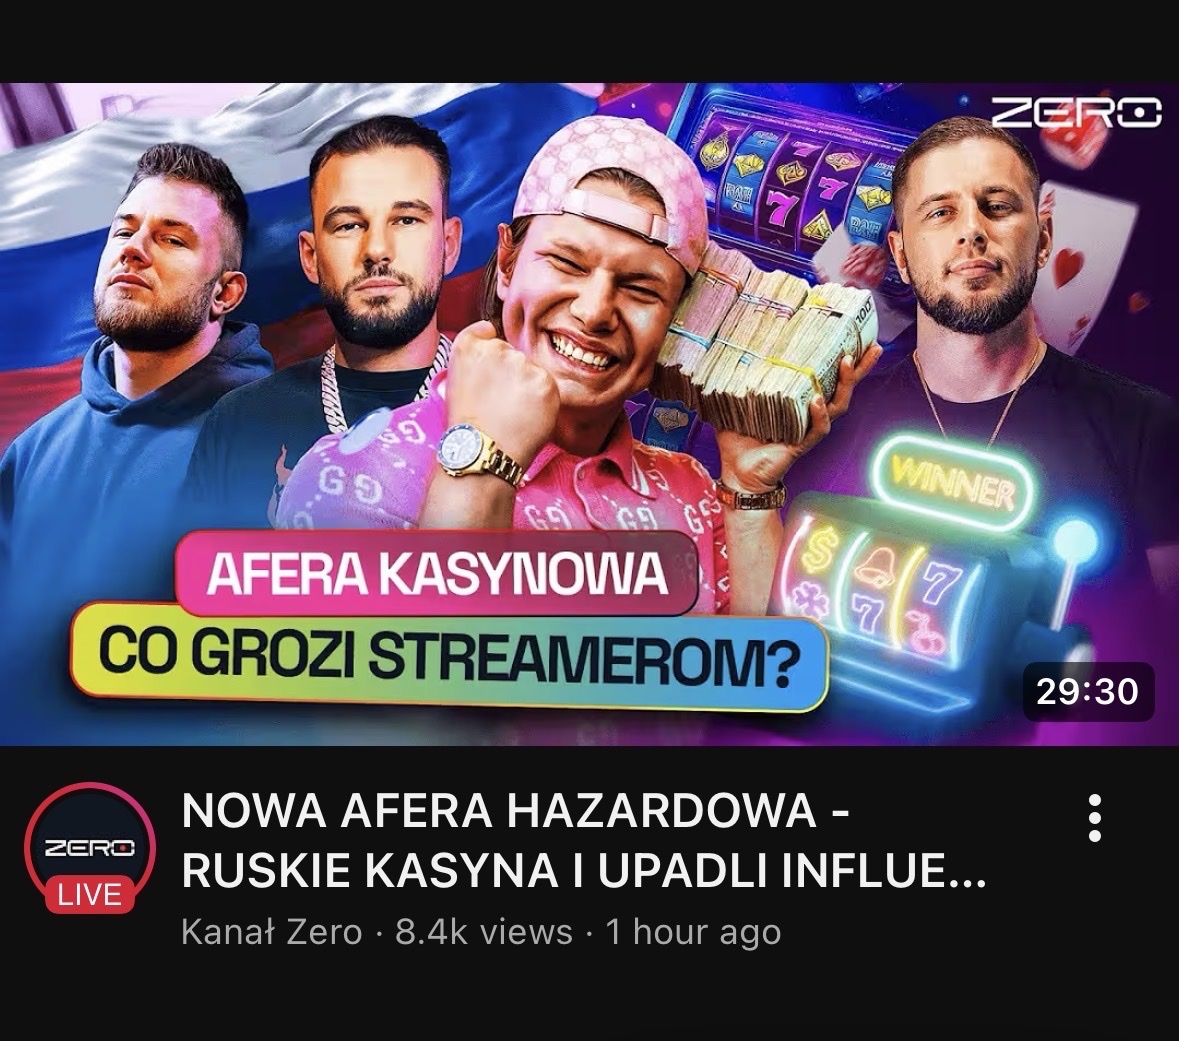Click the 29:30 duration badge

coord(1088,691)
